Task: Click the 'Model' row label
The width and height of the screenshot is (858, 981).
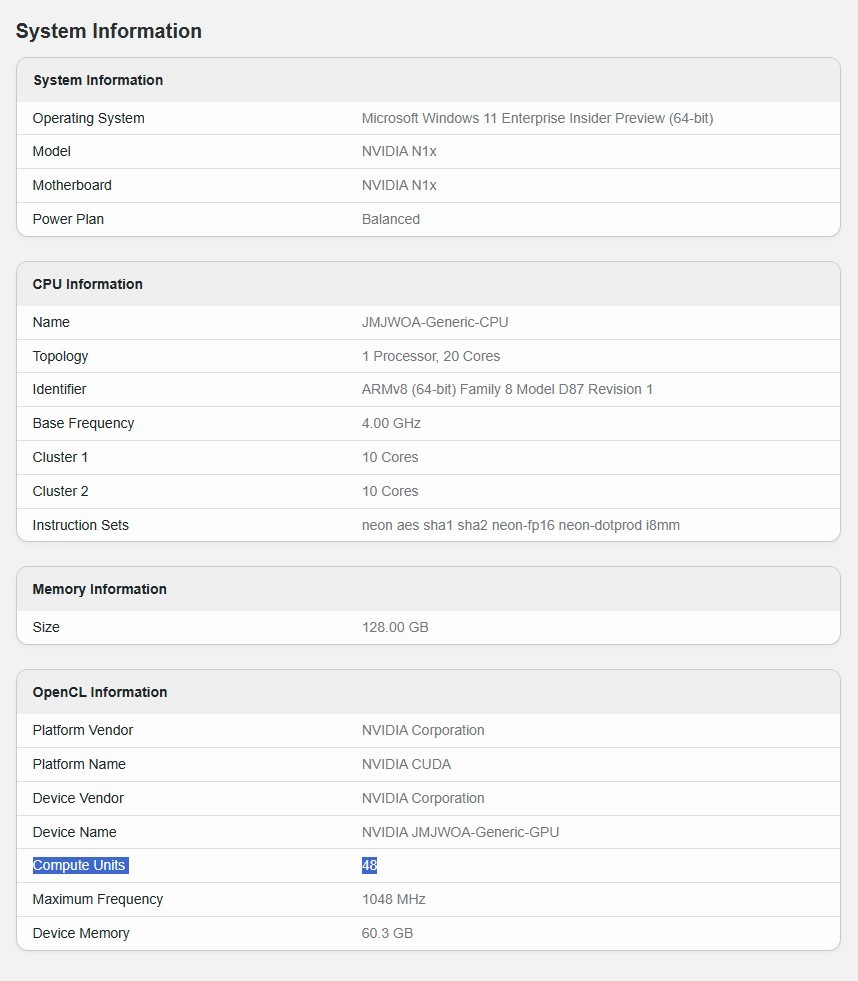Action: [x=51, y=151]
